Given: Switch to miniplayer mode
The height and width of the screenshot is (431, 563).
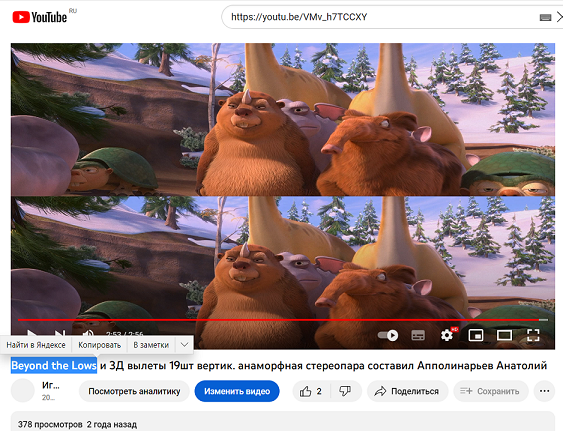Looking at the screenshot, I should 476,335.
